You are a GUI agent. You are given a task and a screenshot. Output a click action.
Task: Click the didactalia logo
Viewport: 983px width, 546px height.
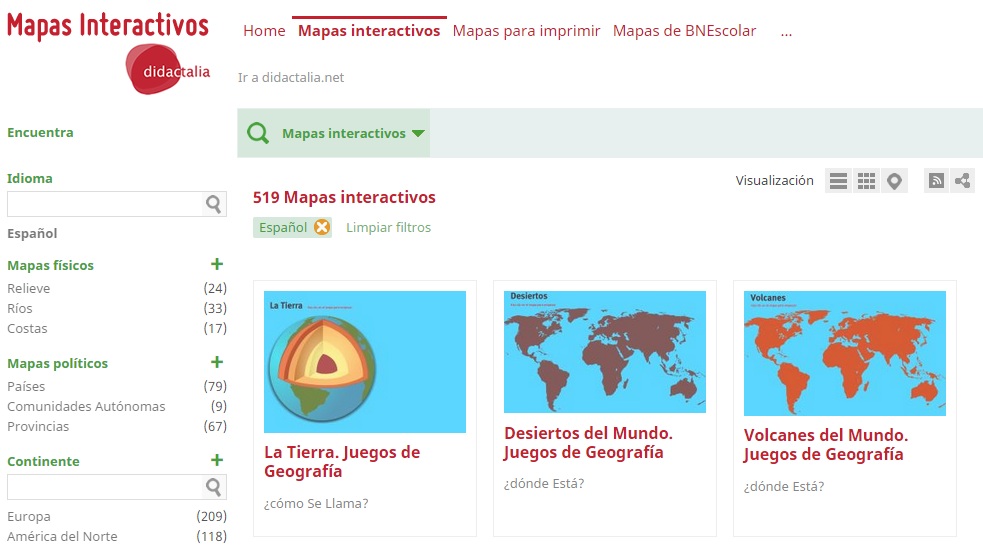tap(167, 70)
